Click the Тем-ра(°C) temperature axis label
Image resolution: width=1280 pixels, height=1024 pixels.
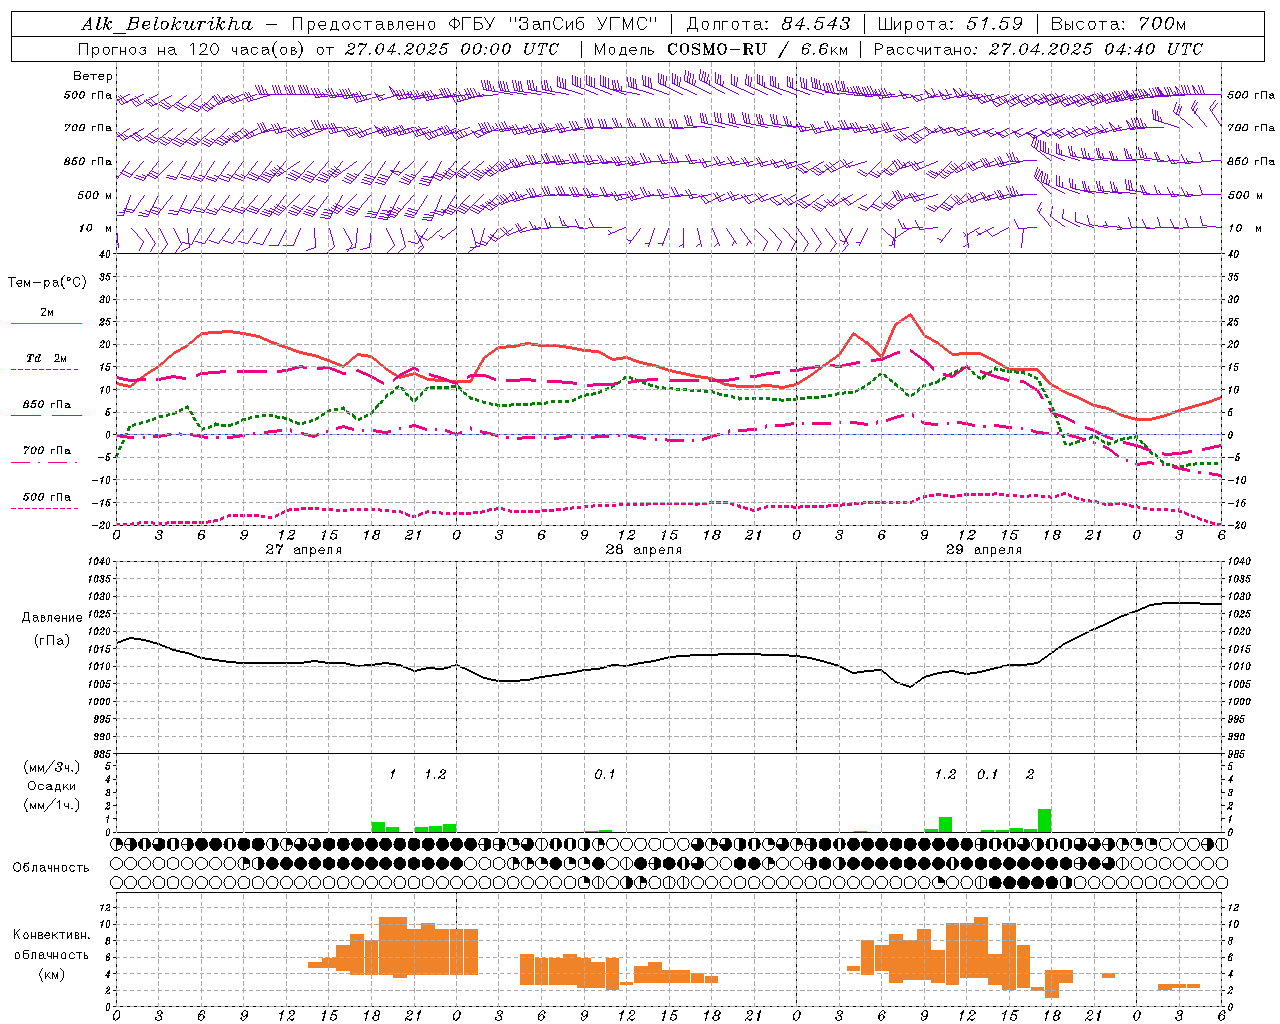point(47,283)
